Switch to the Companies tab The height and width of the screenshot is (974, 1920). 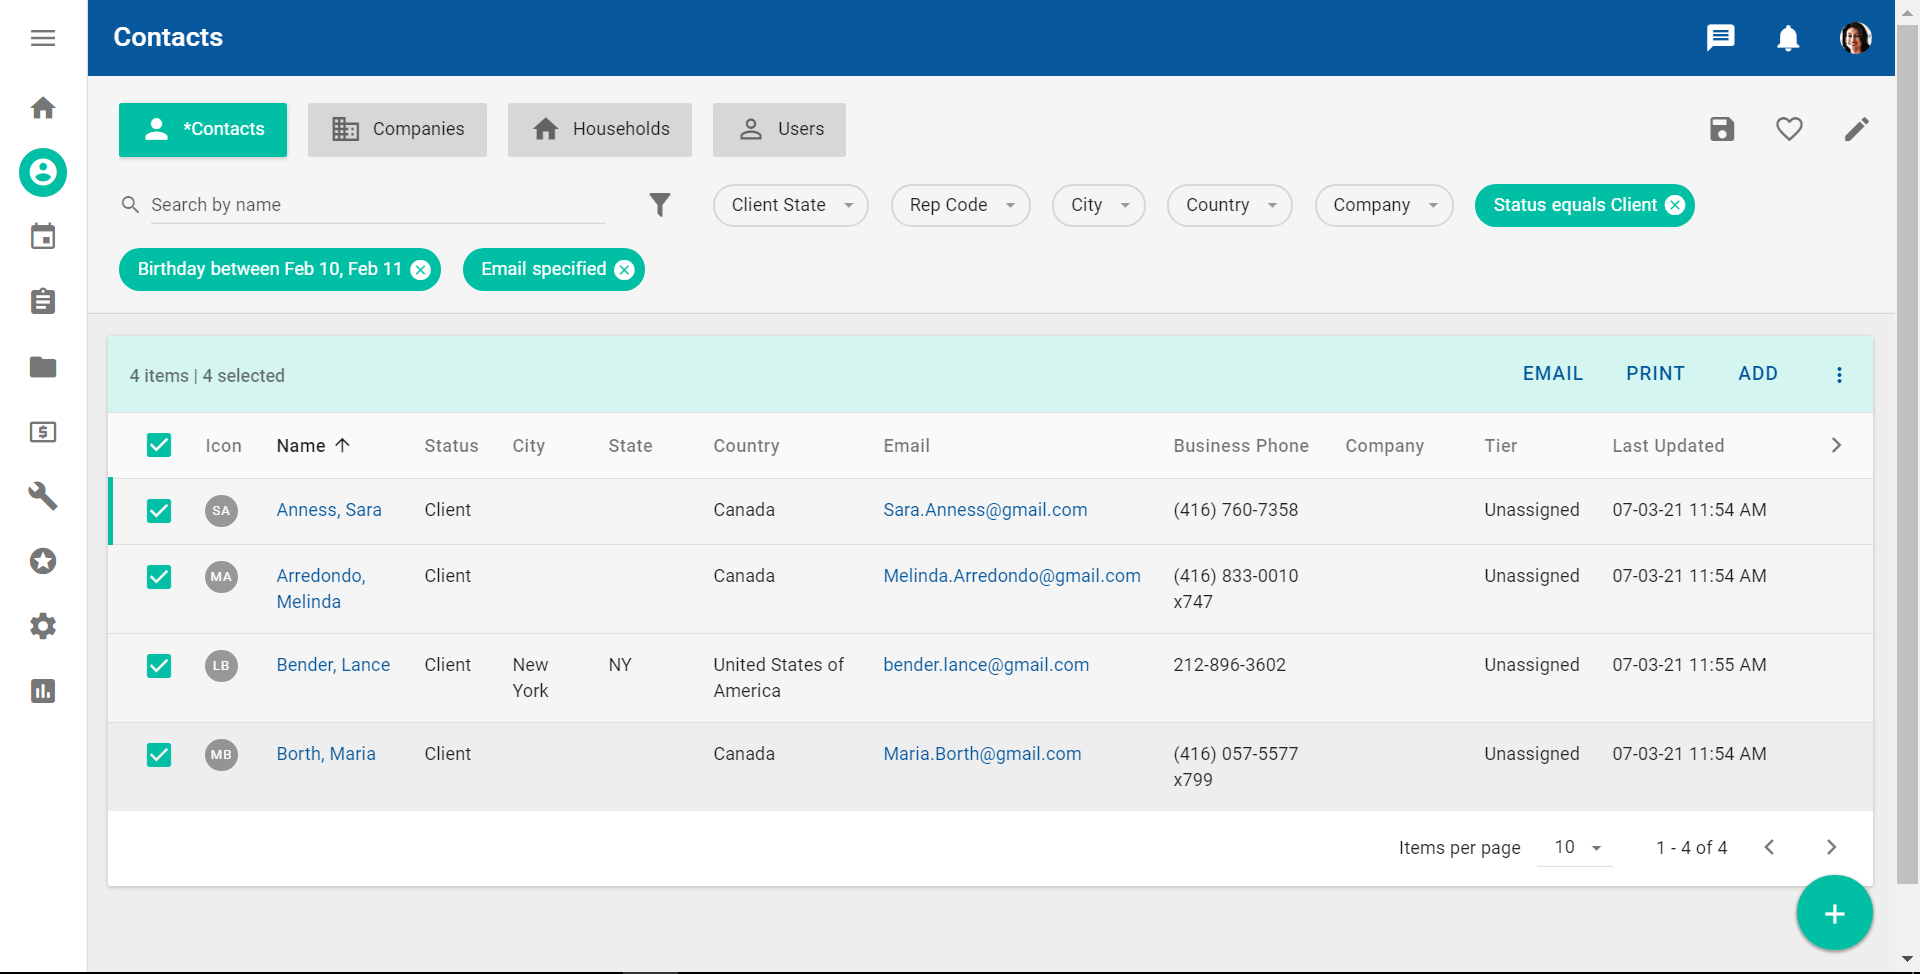coord(397,129)
